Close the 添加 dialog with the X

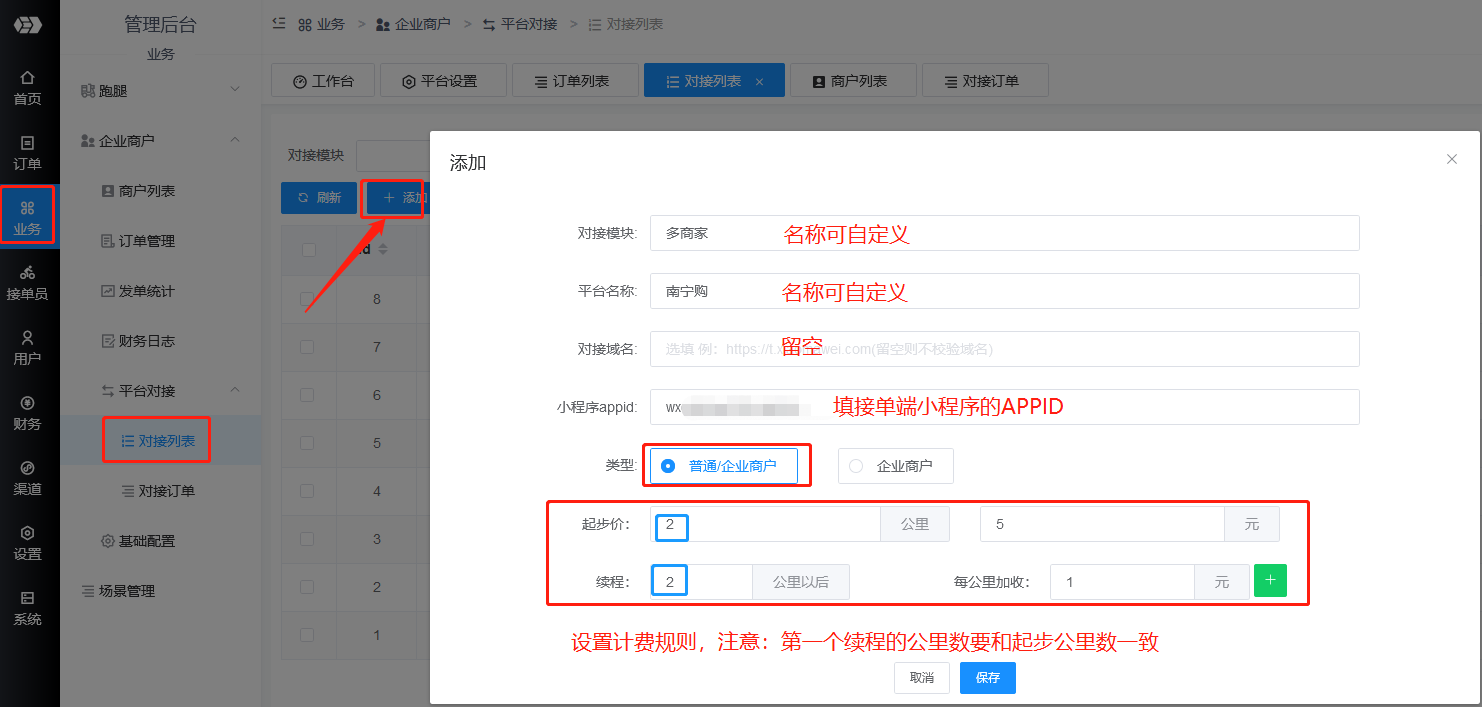pos(1452,159)
